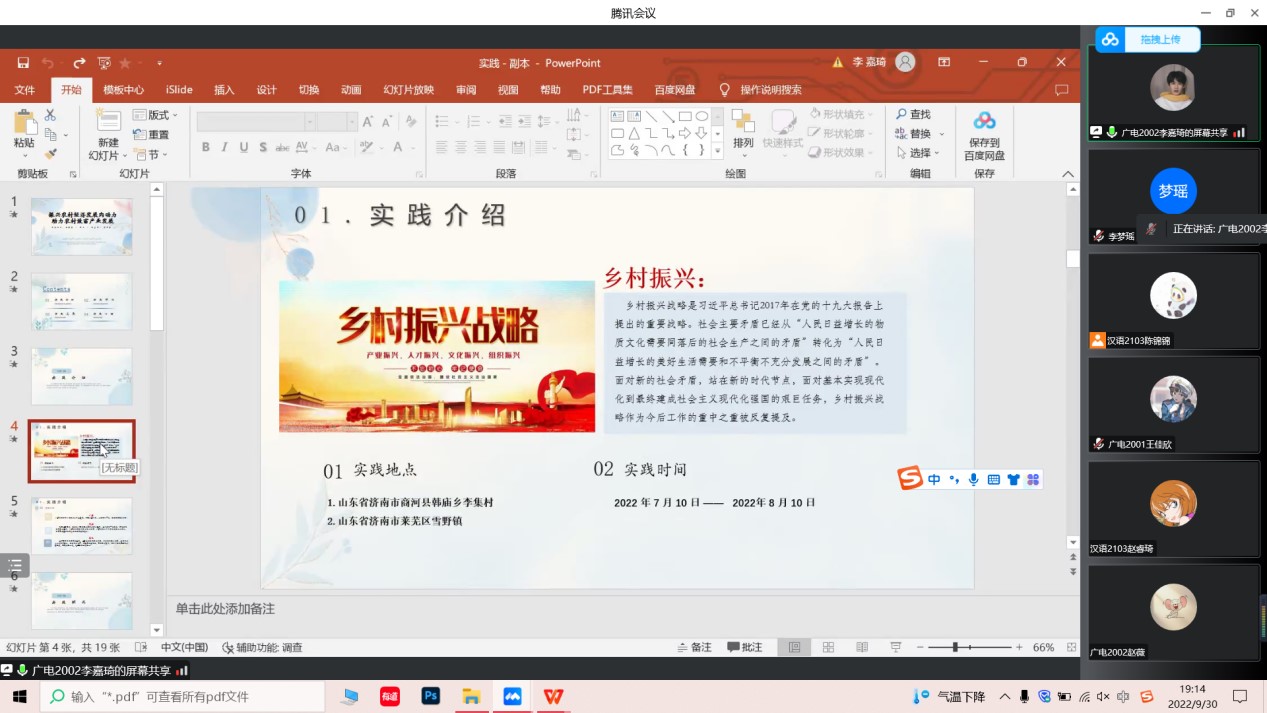
Task: Click the Find (查找) button
Action: pyautogui.click(x=913, y=115)
